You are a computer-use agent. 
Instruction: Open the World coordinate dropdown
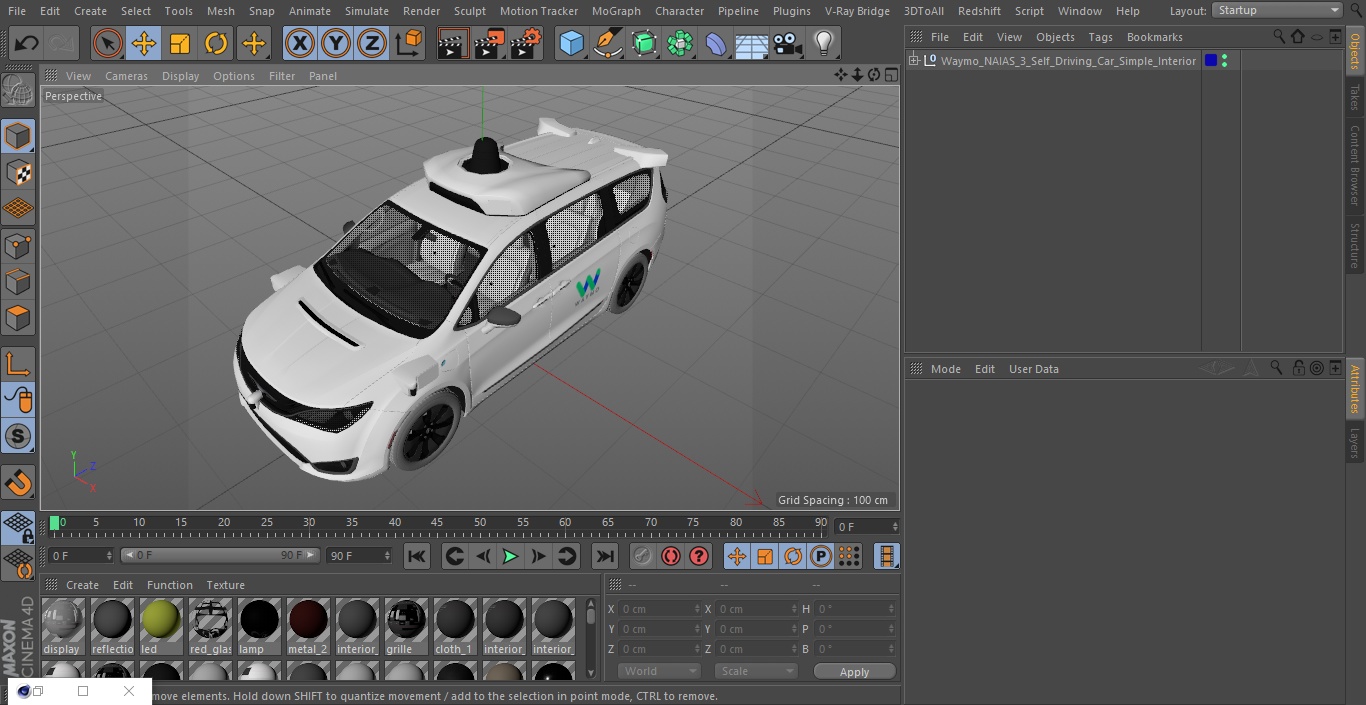tap(658, 671)
